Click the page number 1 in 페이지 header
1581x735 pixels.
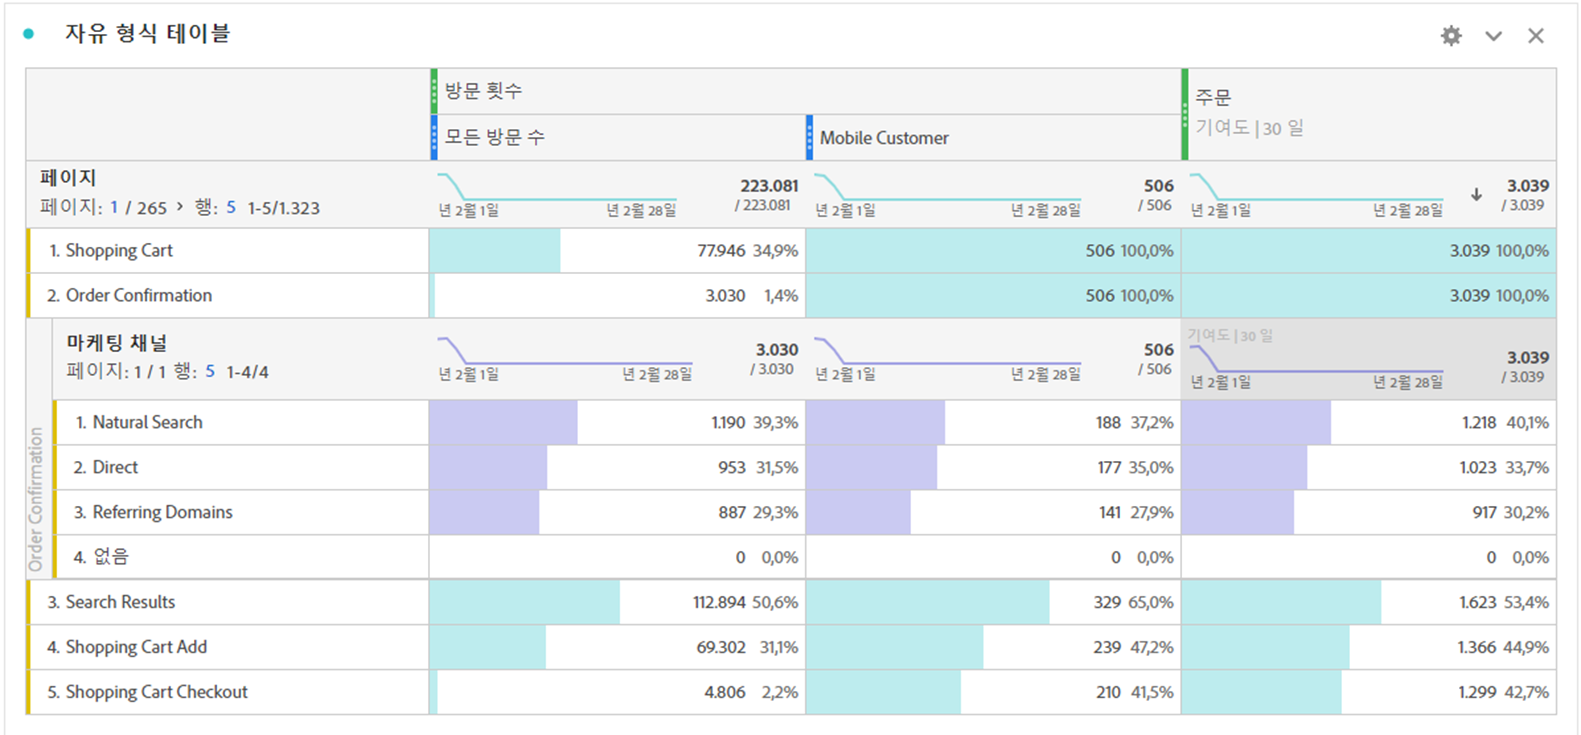[x=114, y=207]
